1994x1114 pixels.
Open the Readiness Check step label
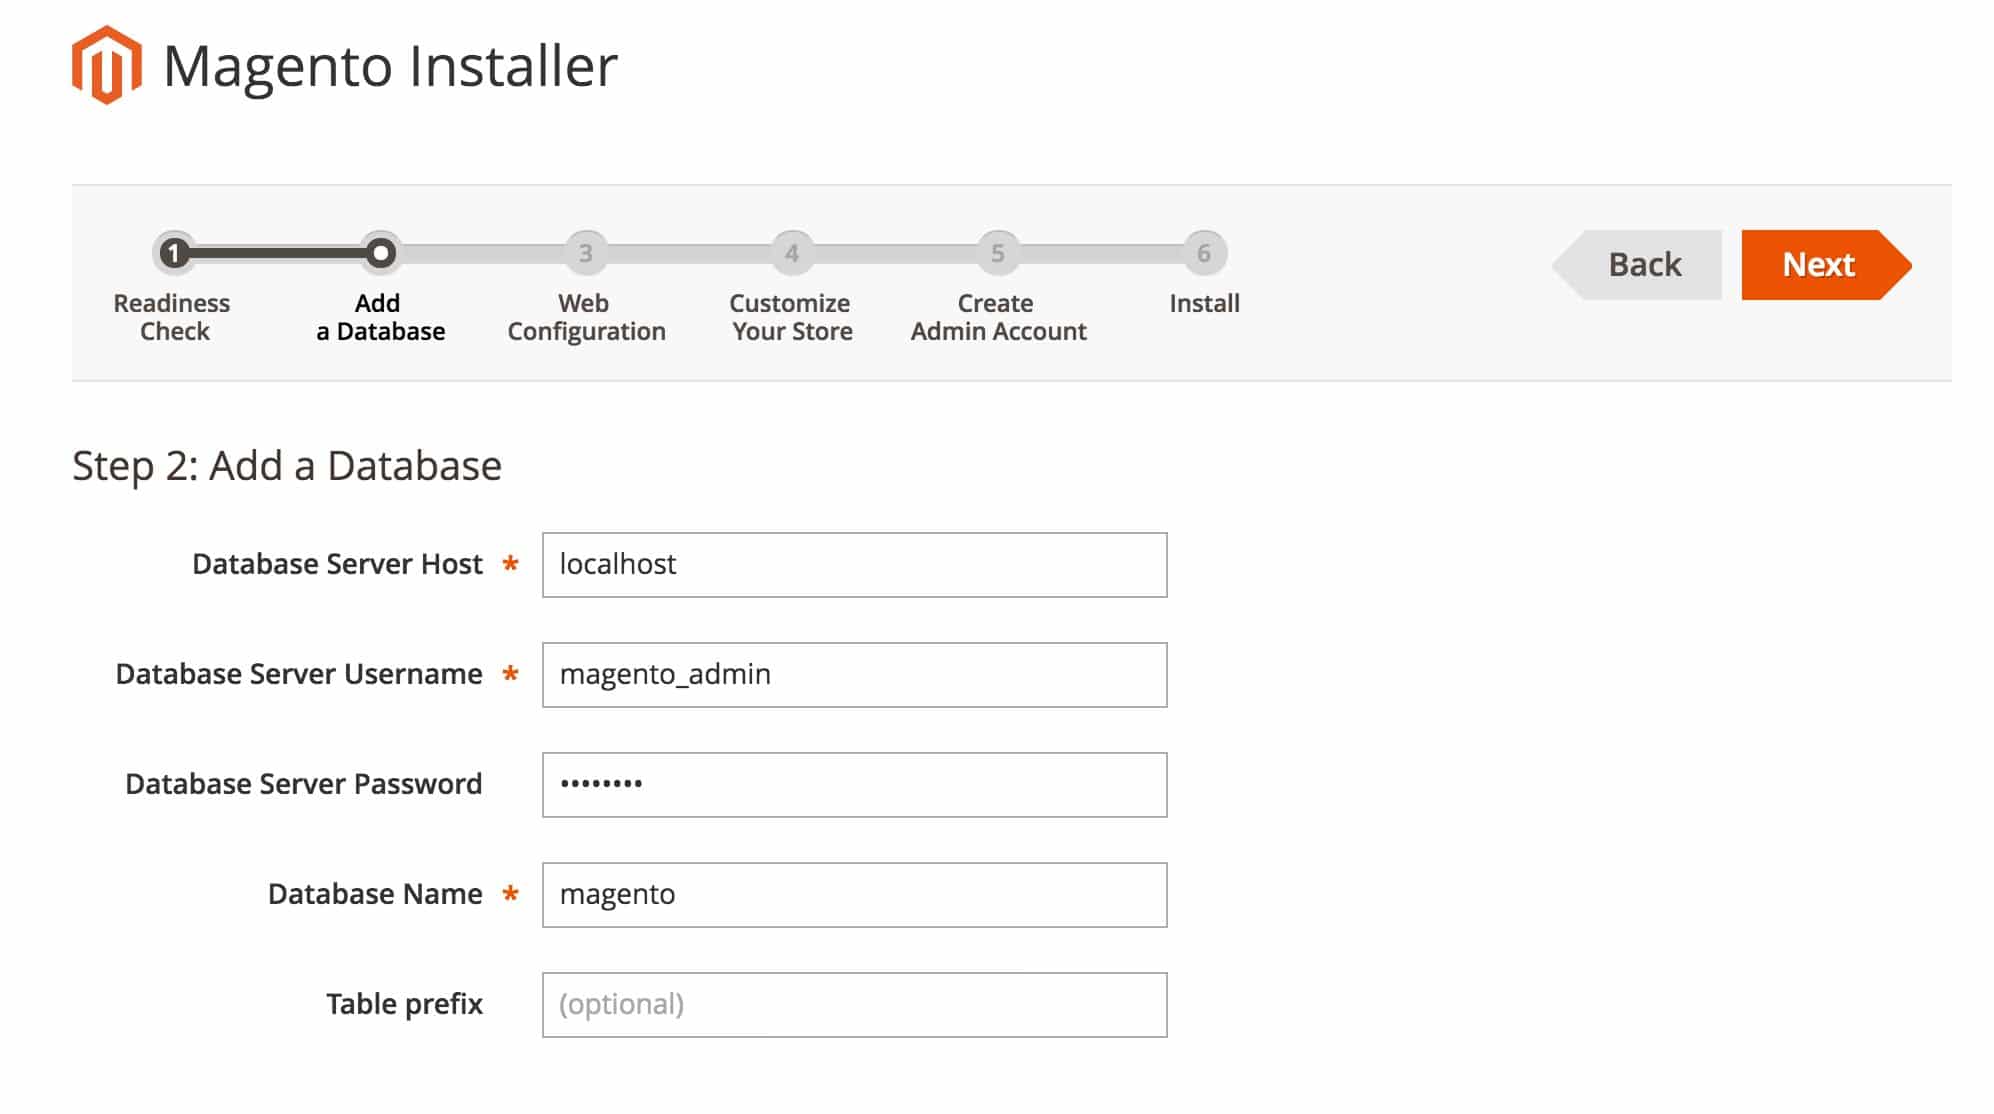(175, 317)
